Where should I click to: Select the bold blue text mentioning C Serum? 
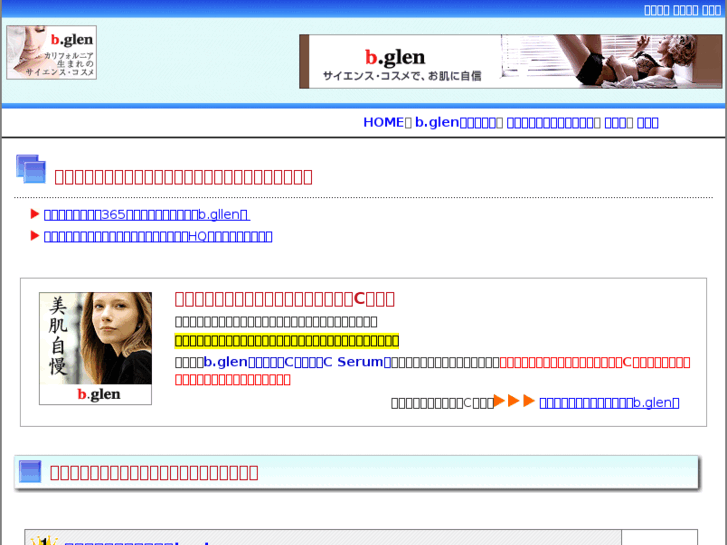(297, 362)
